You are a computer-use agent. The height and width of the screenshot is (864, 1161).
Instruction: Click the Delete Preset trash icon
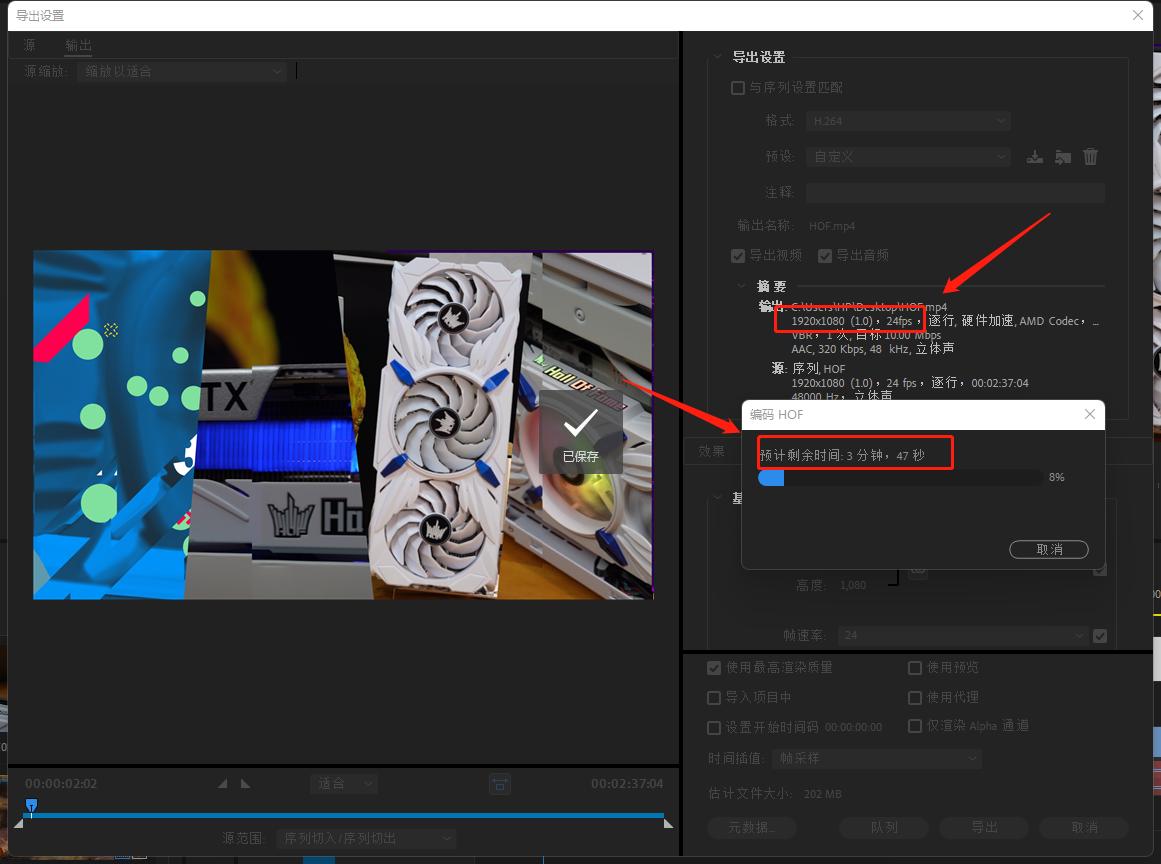pos(1091,157)
